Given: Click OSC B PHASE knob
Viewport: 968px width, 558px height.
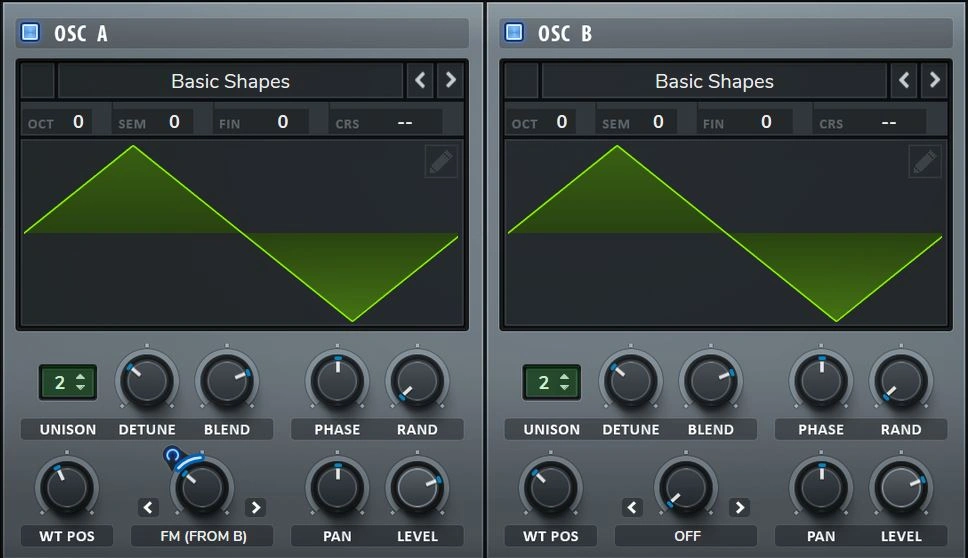Looking at the screenshot, I should click(821, 381).
